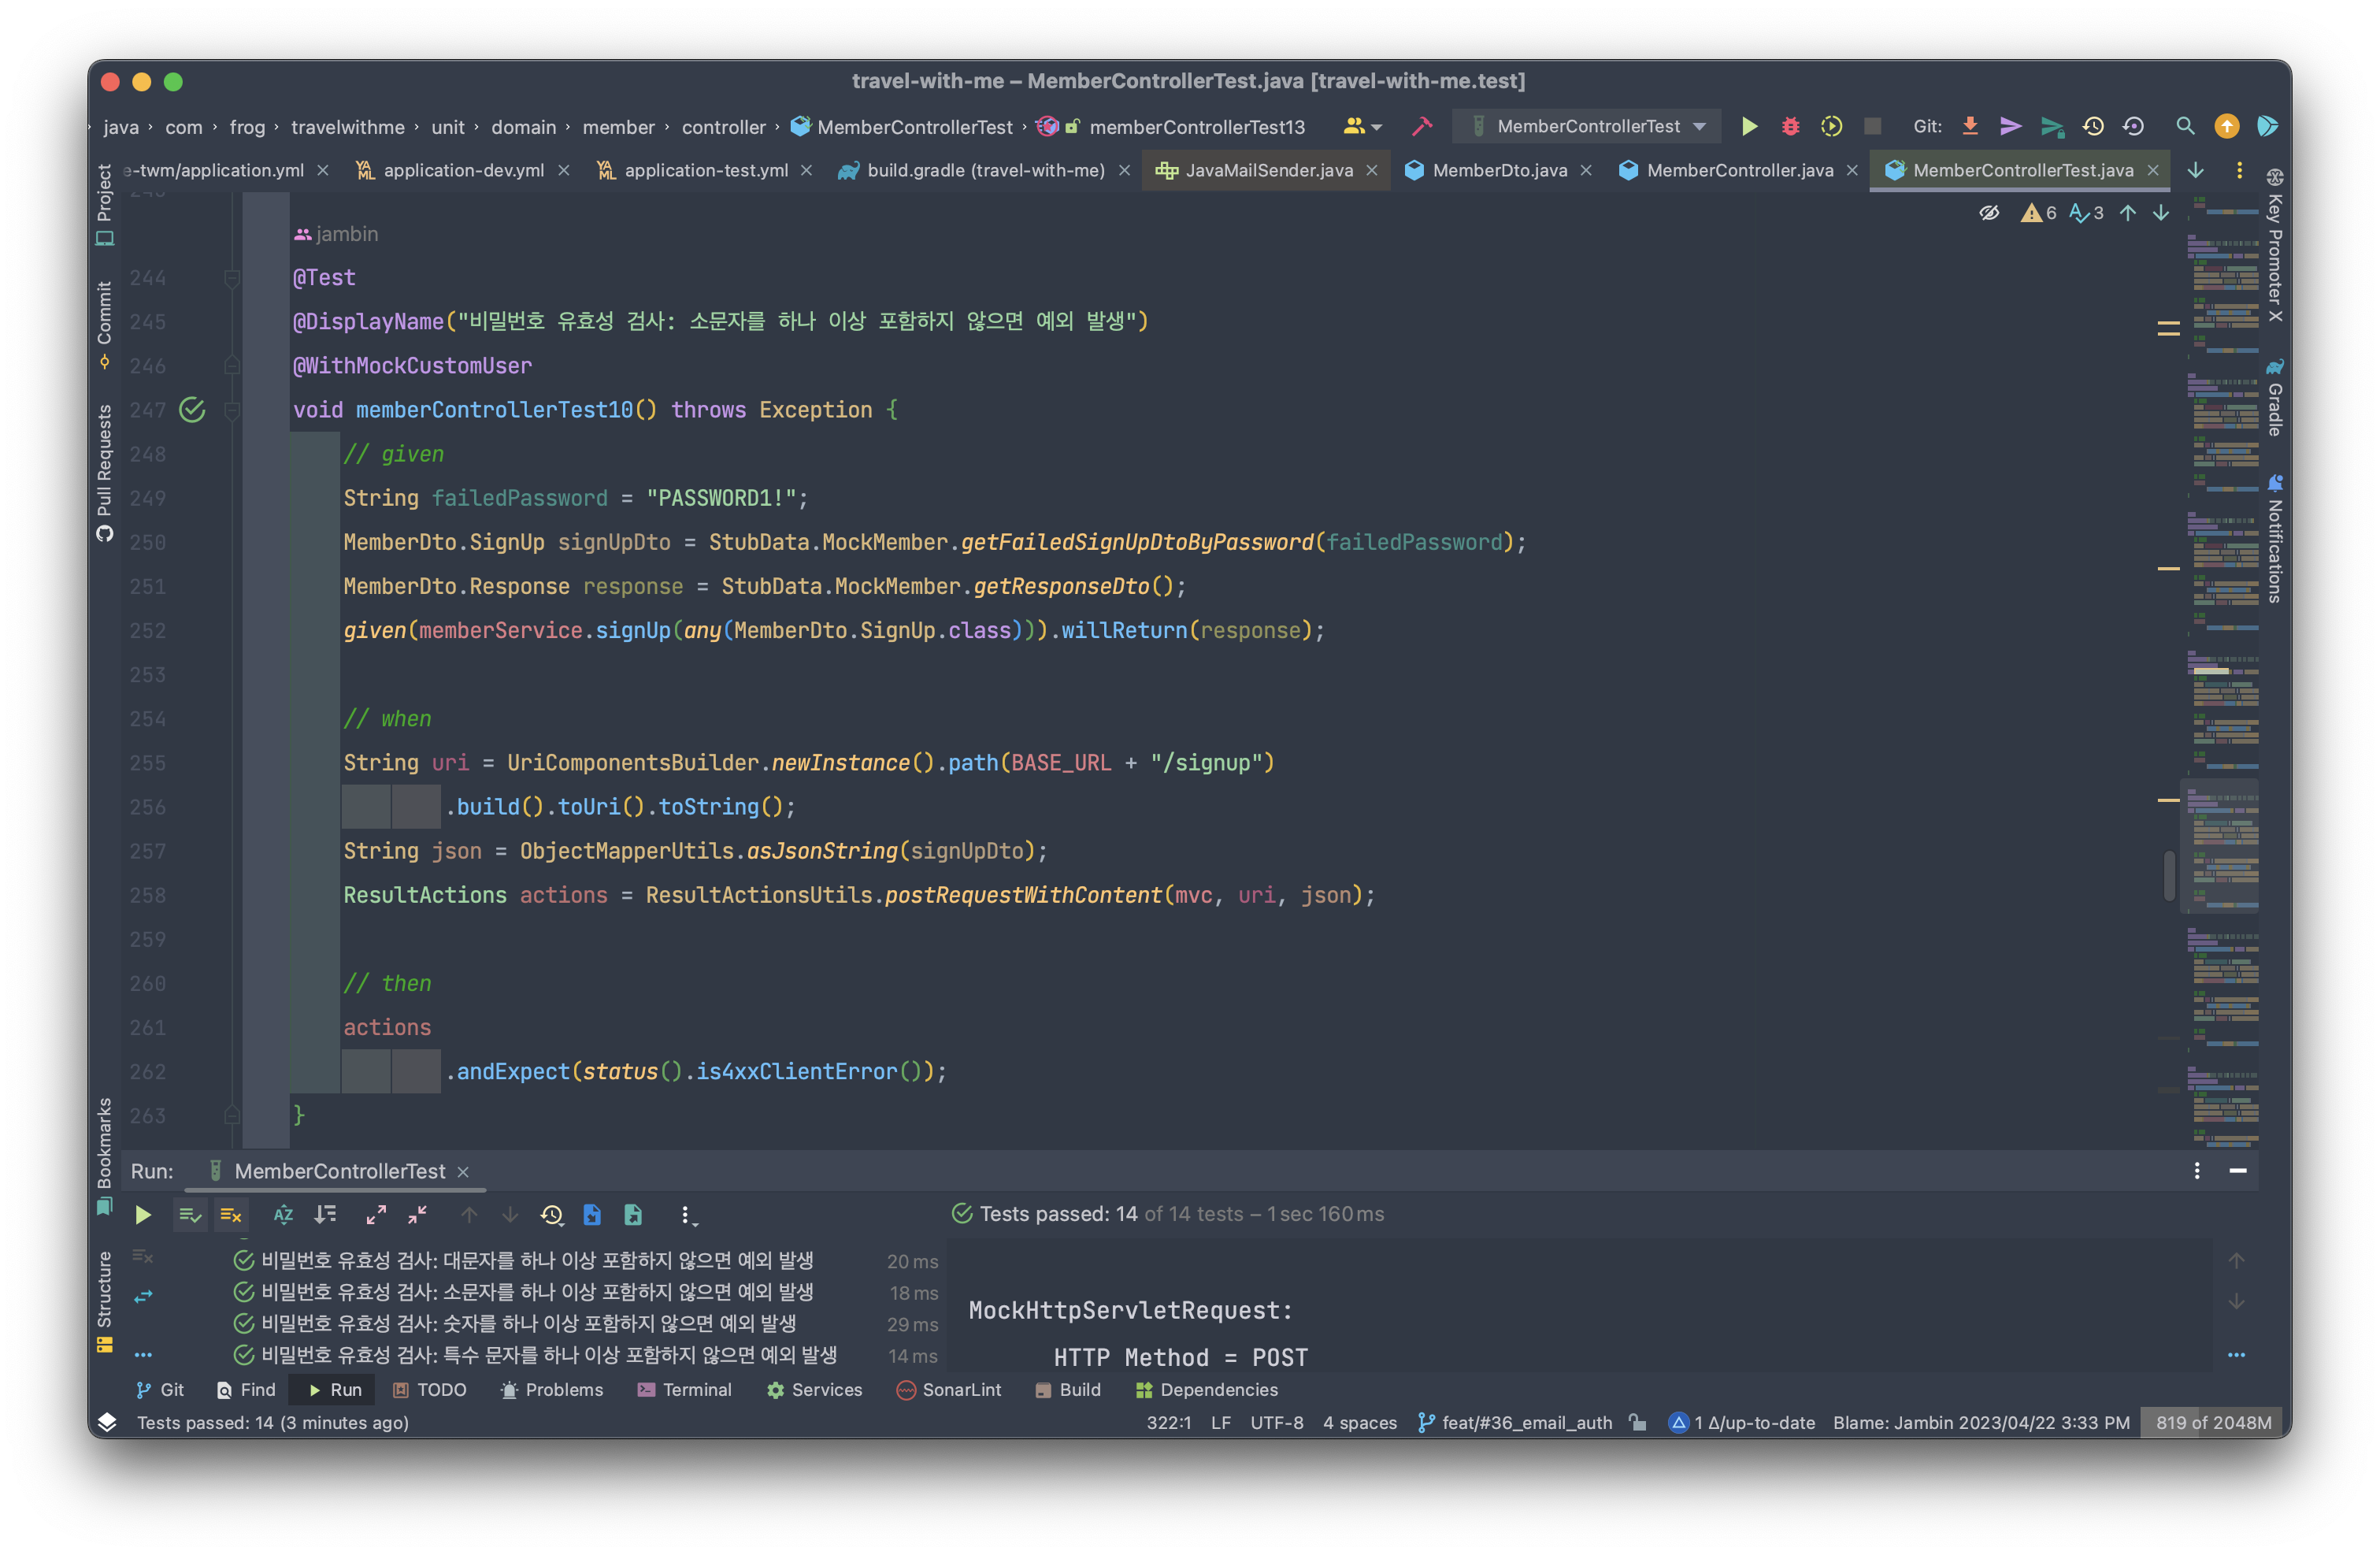Toggle Show Ignored tests filter
Image resolution: width=2380 pixels, height=1555 pixels.
(x=231, y=1214)
